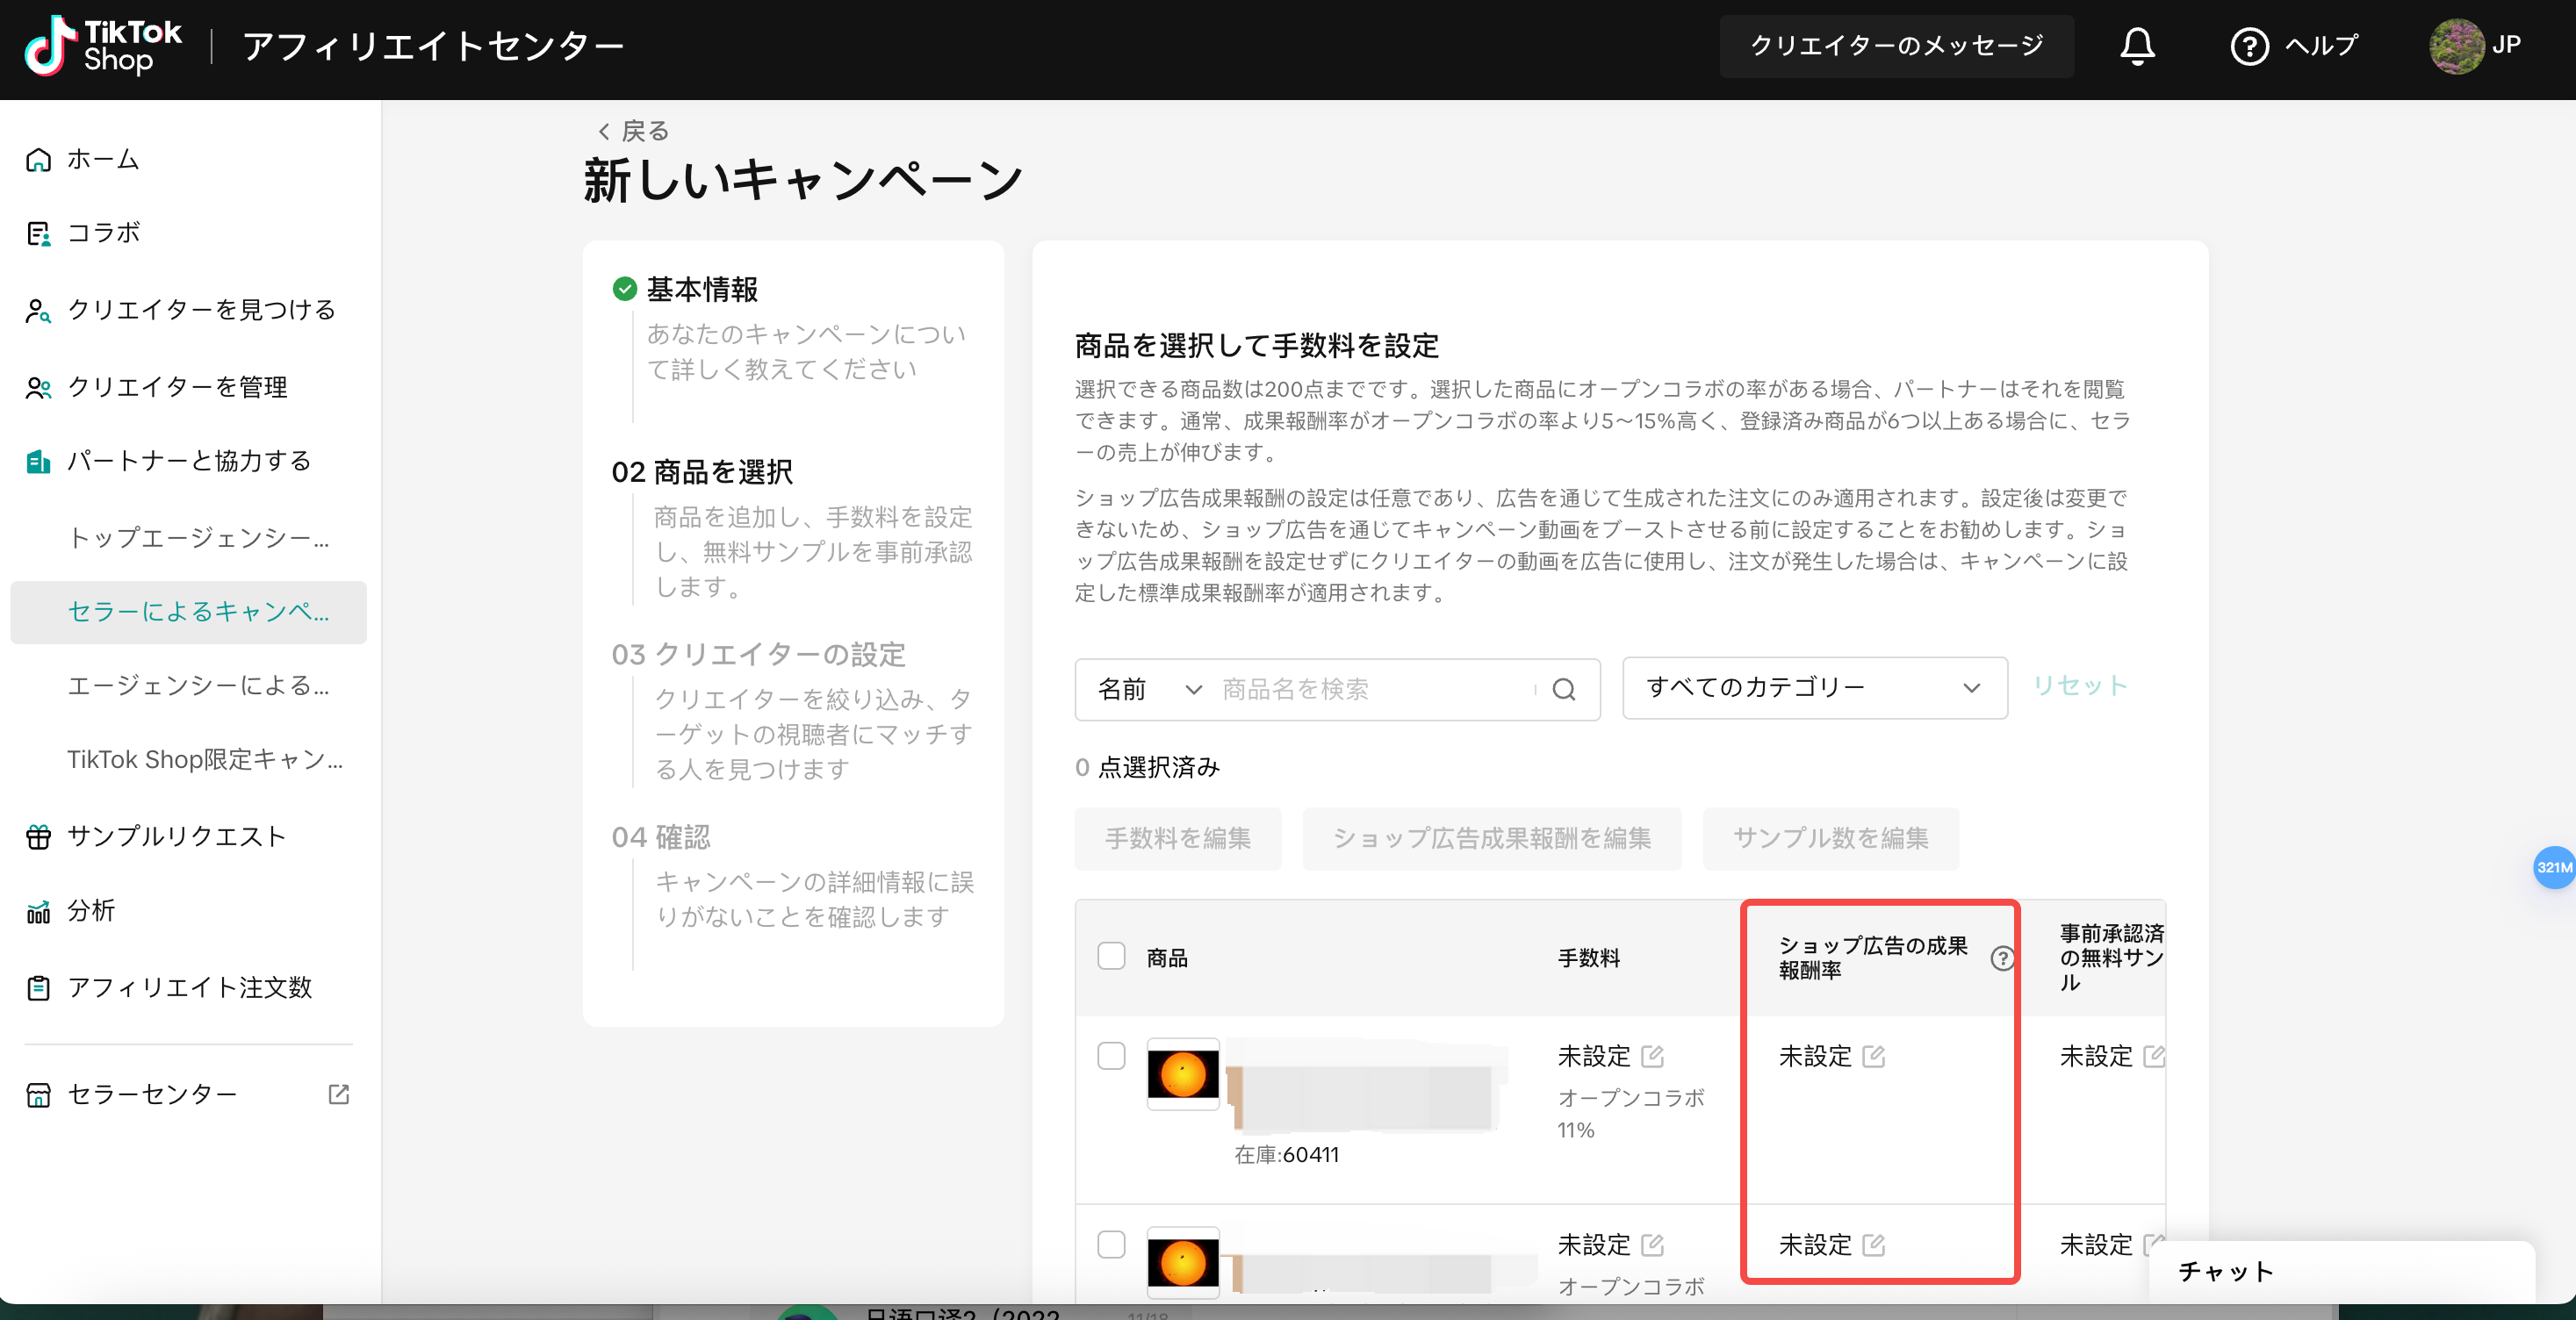Viewport: 2576px width, 1320px height.
Task: Click ショップ広告成果報酬を編集 button
Action: coord(1492,838)
